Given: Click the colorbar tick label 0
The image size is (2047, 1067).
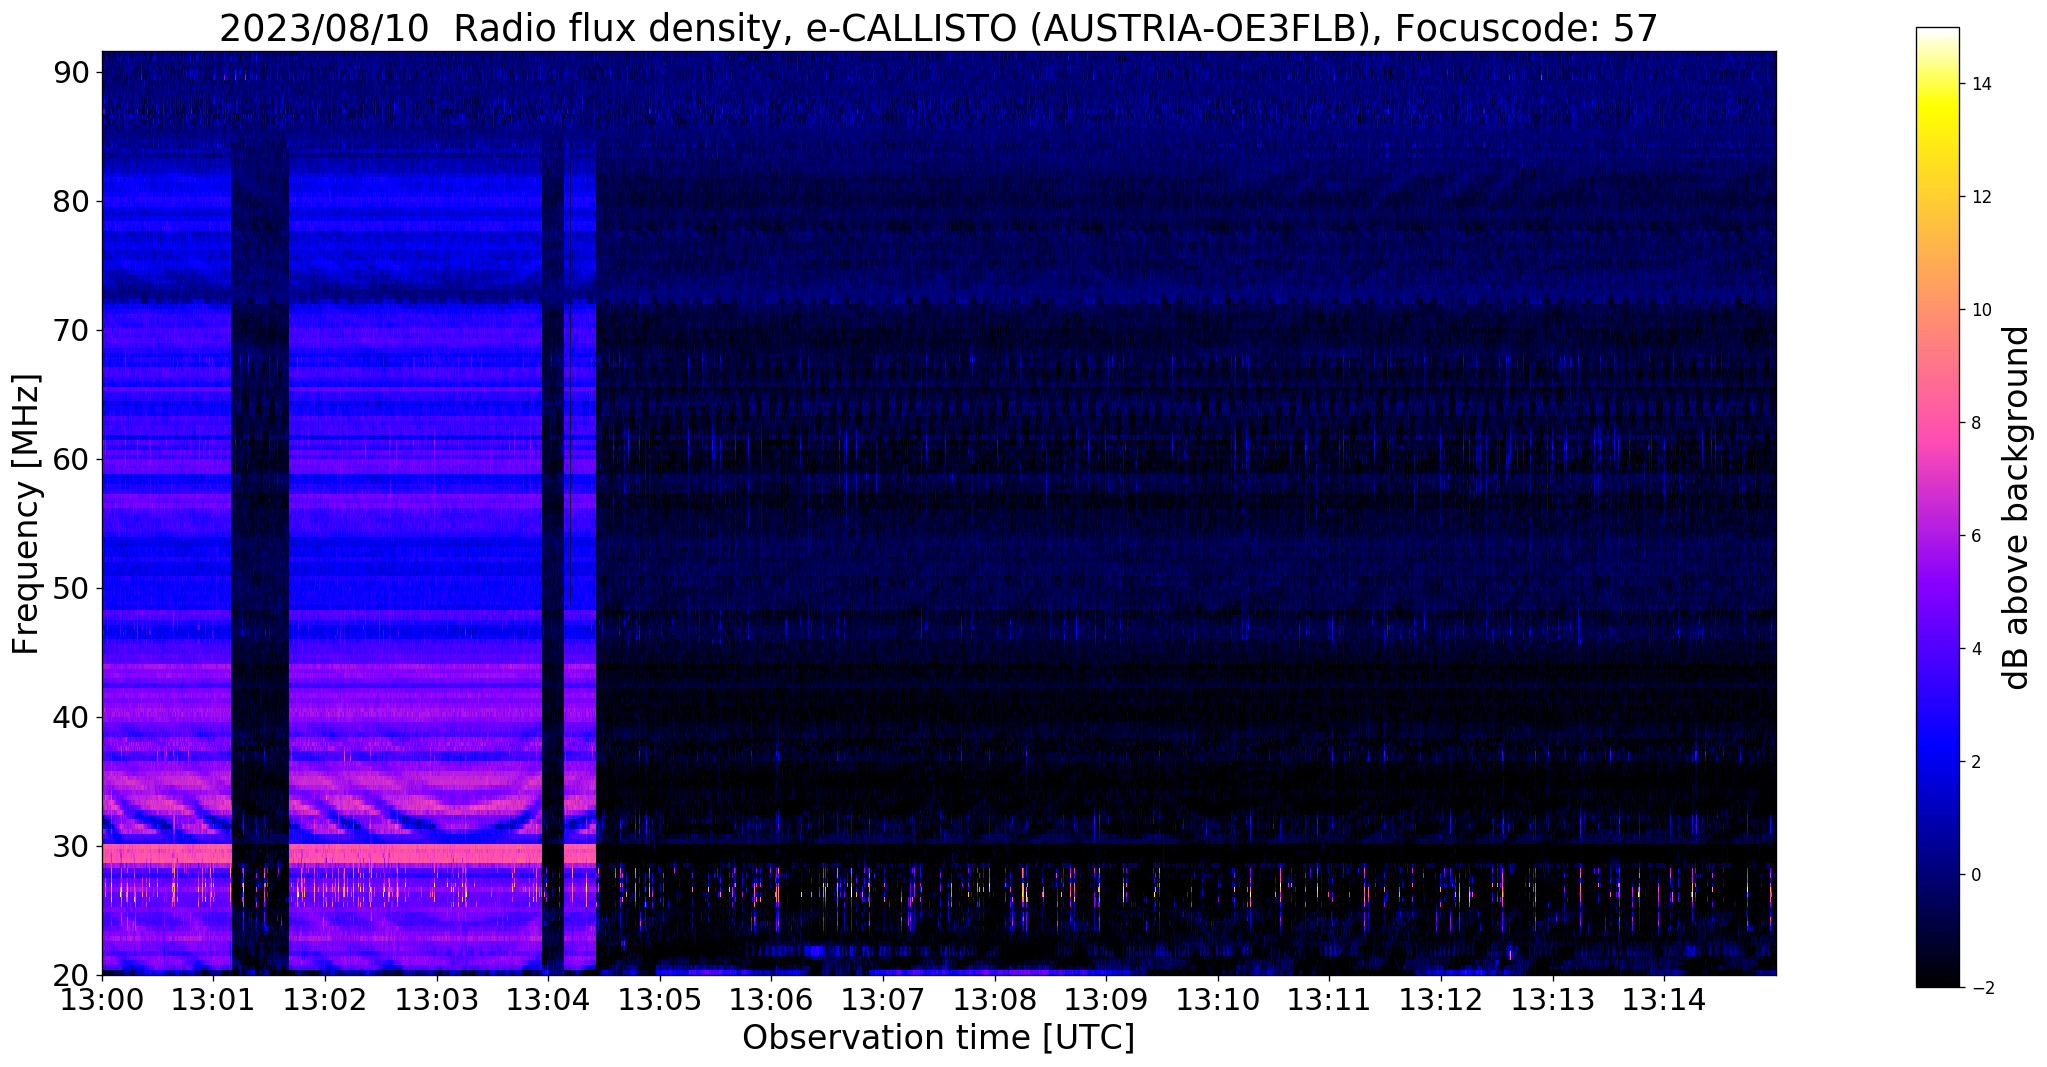Looking at the screenshot, I should (1974, 875).
